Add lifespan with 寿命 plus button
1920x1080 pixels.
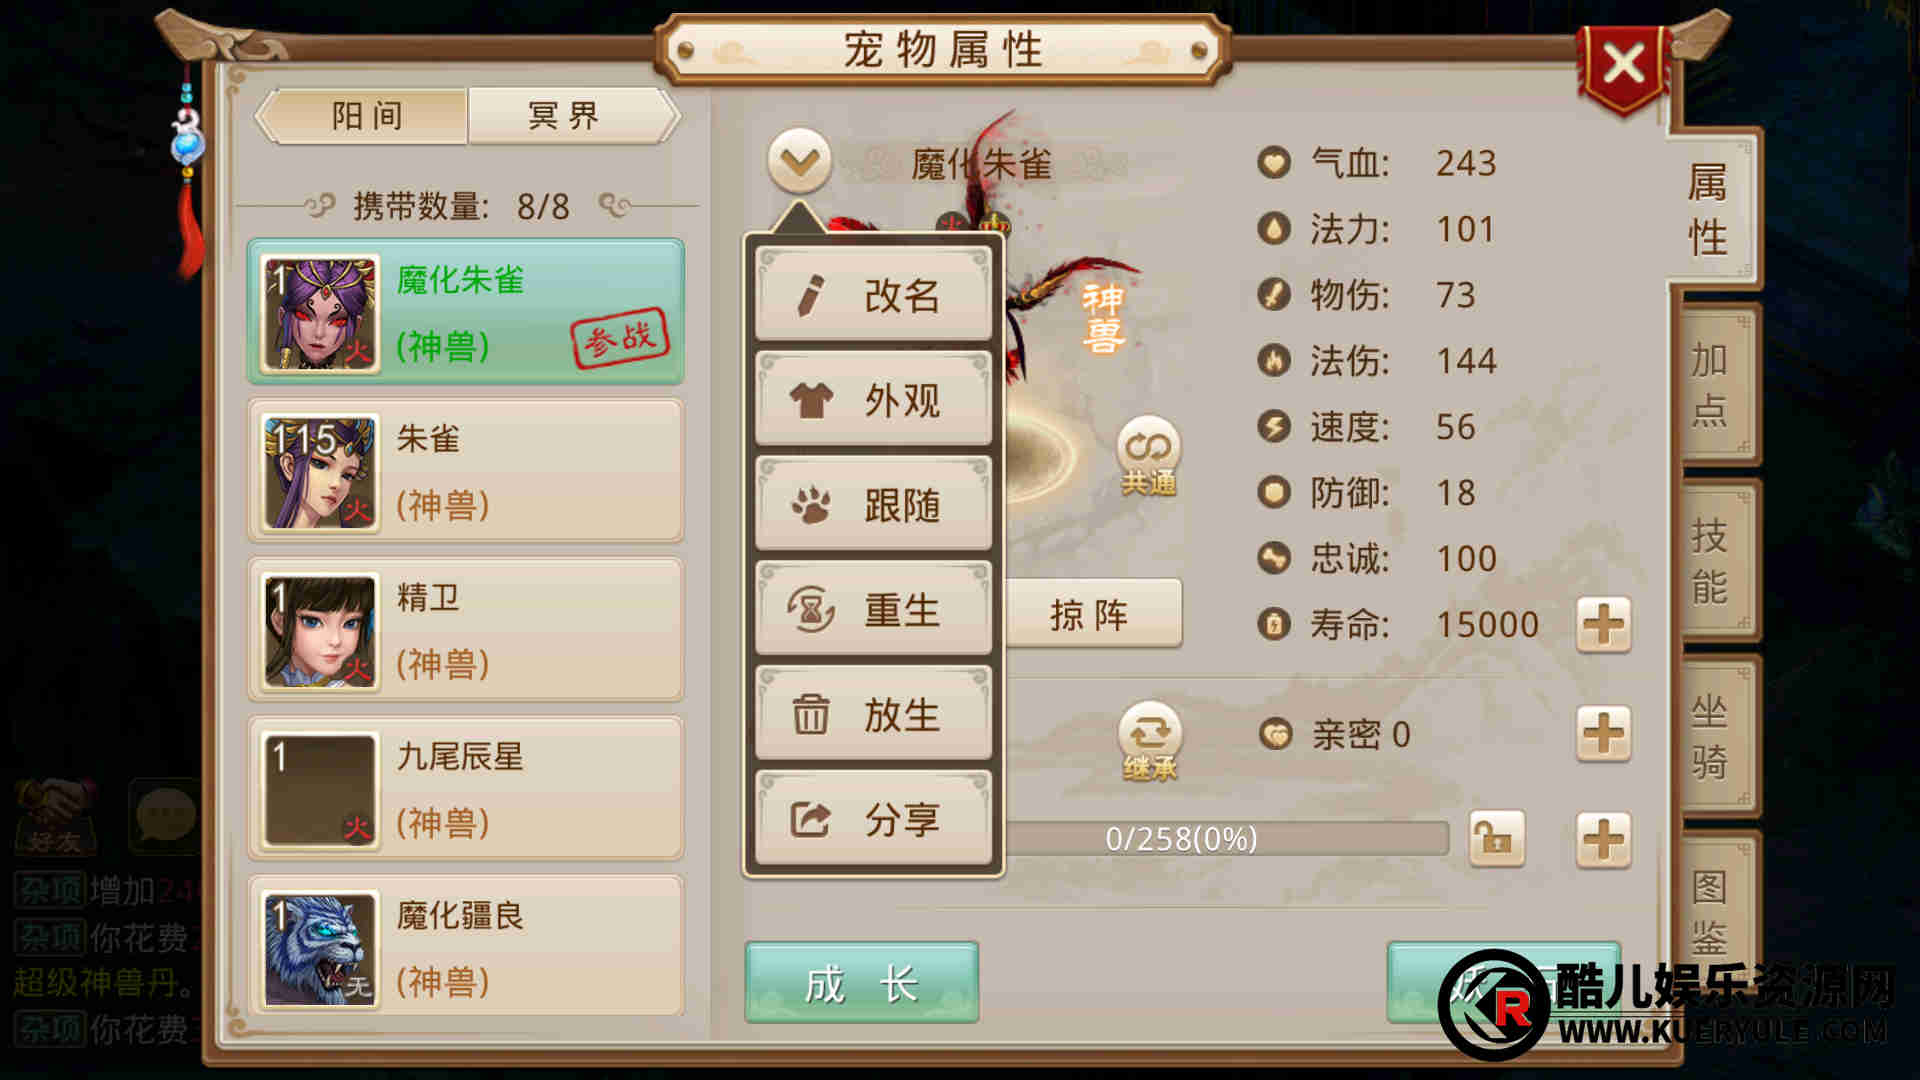pos(1603,626)
